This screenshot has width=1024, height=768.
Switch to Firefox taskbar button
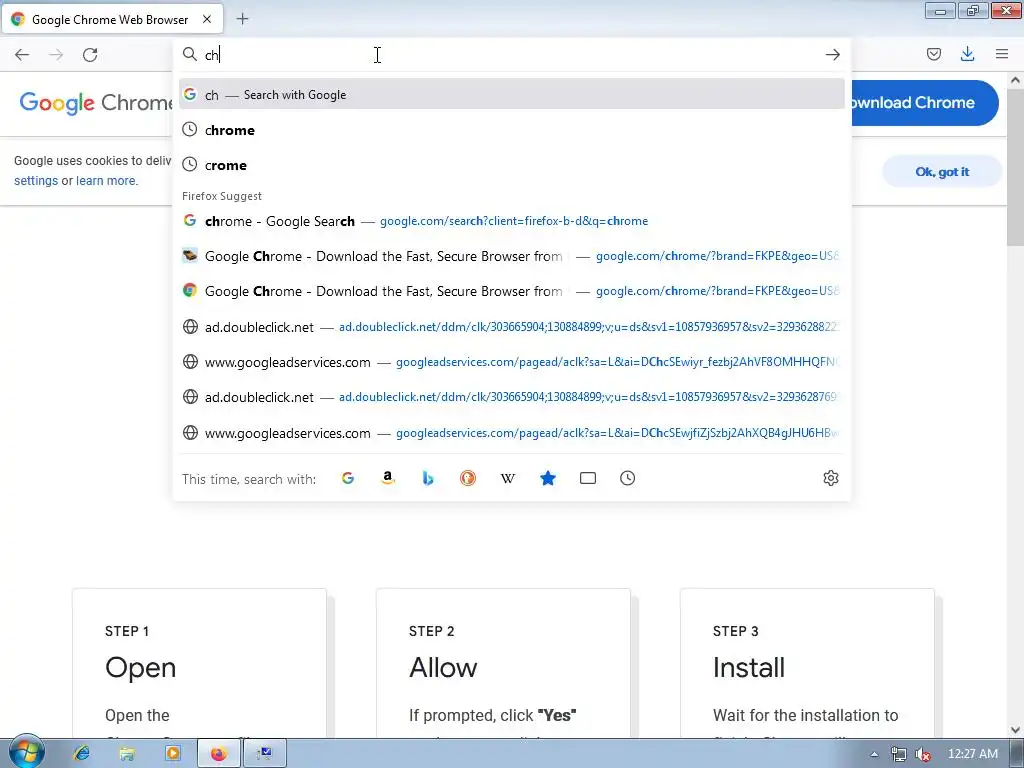coord(219,754)
